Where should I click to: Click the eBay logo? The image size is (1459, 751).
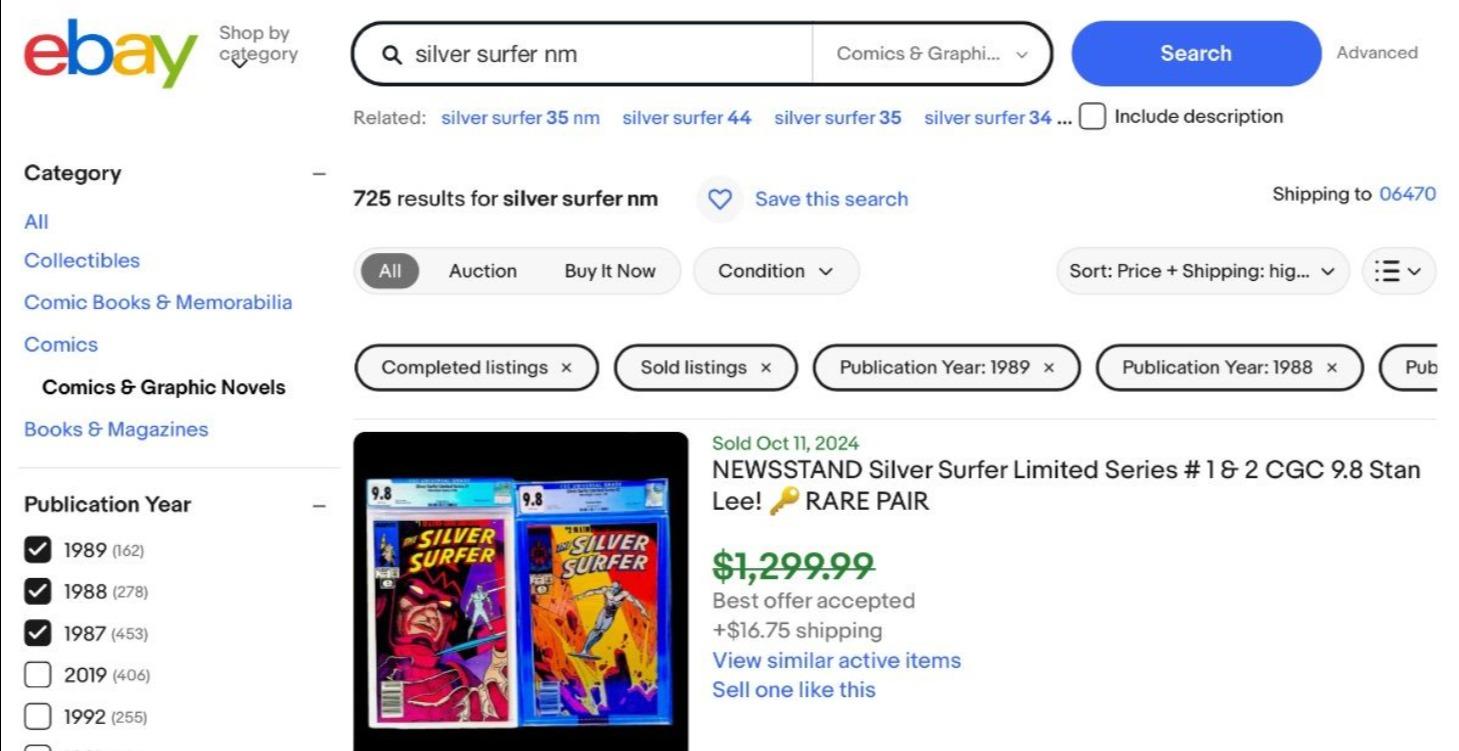[x=110, y=52]
